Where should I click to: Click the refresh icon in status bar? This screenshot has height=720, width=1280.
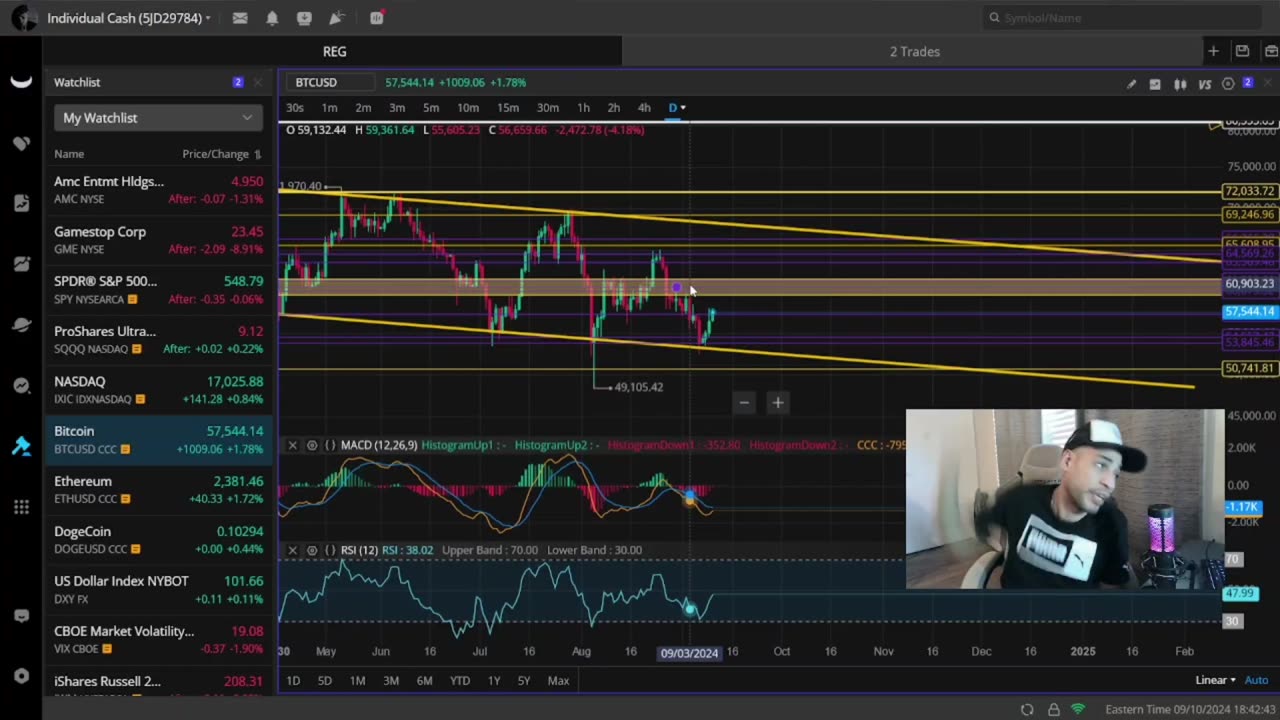pos(1027,709)
